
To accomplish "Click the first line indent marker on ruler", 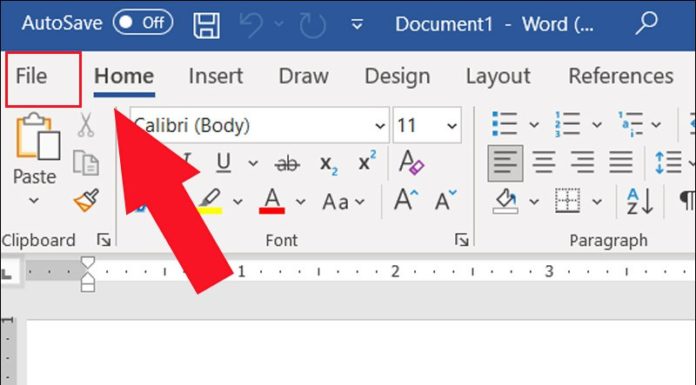I will pyautogui.click(x=88, y=262).
